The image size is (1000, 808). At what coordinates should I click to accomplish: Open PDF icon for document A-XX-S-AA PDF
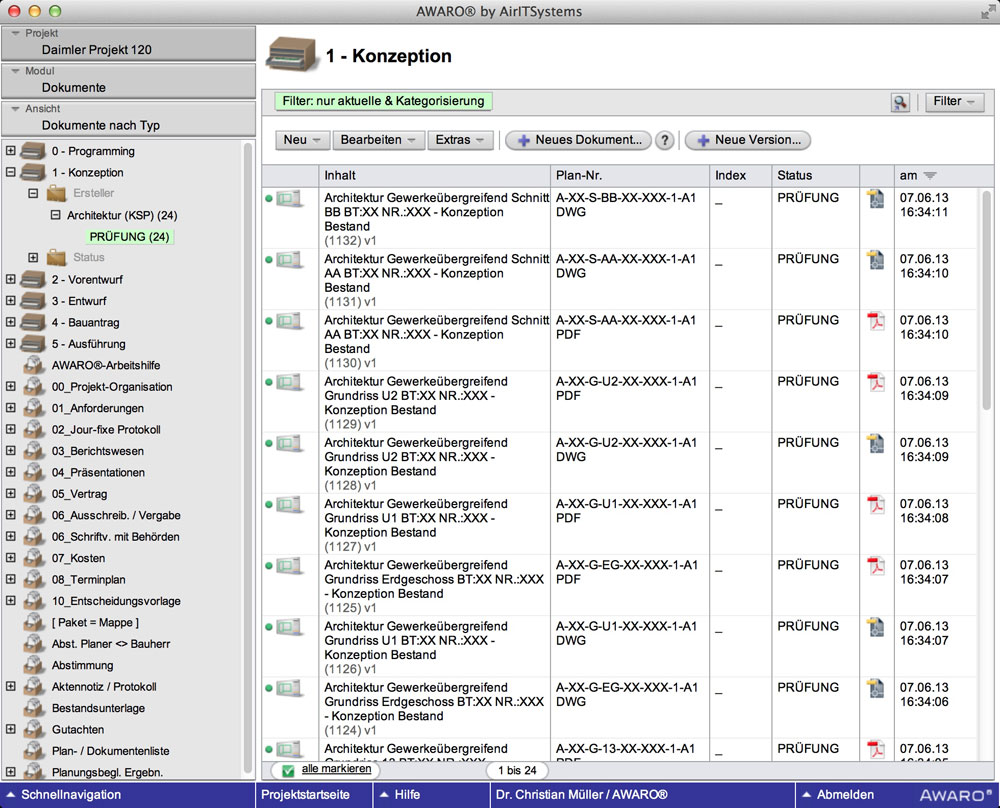click(x=876, y=321)
